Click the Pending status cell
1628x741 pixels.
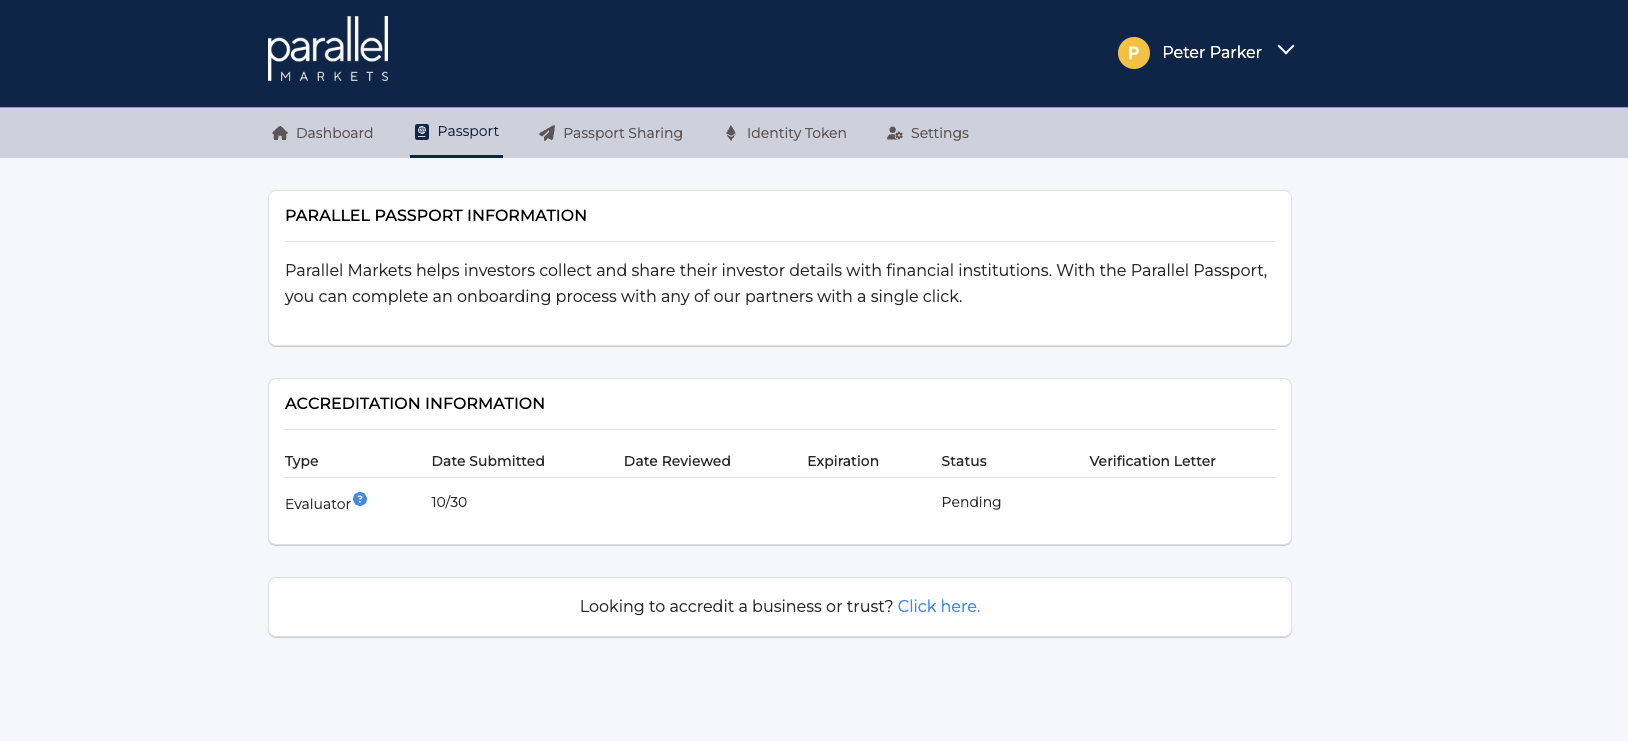pyautogui.click(x=971, y=502)
